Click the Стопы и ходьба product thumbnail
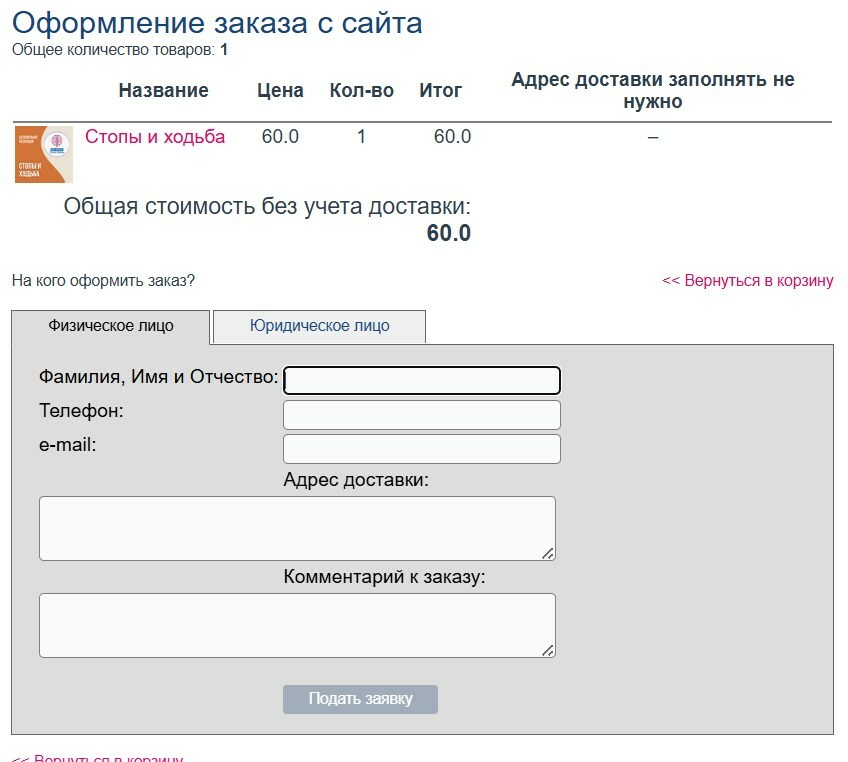 coord(44,155)
